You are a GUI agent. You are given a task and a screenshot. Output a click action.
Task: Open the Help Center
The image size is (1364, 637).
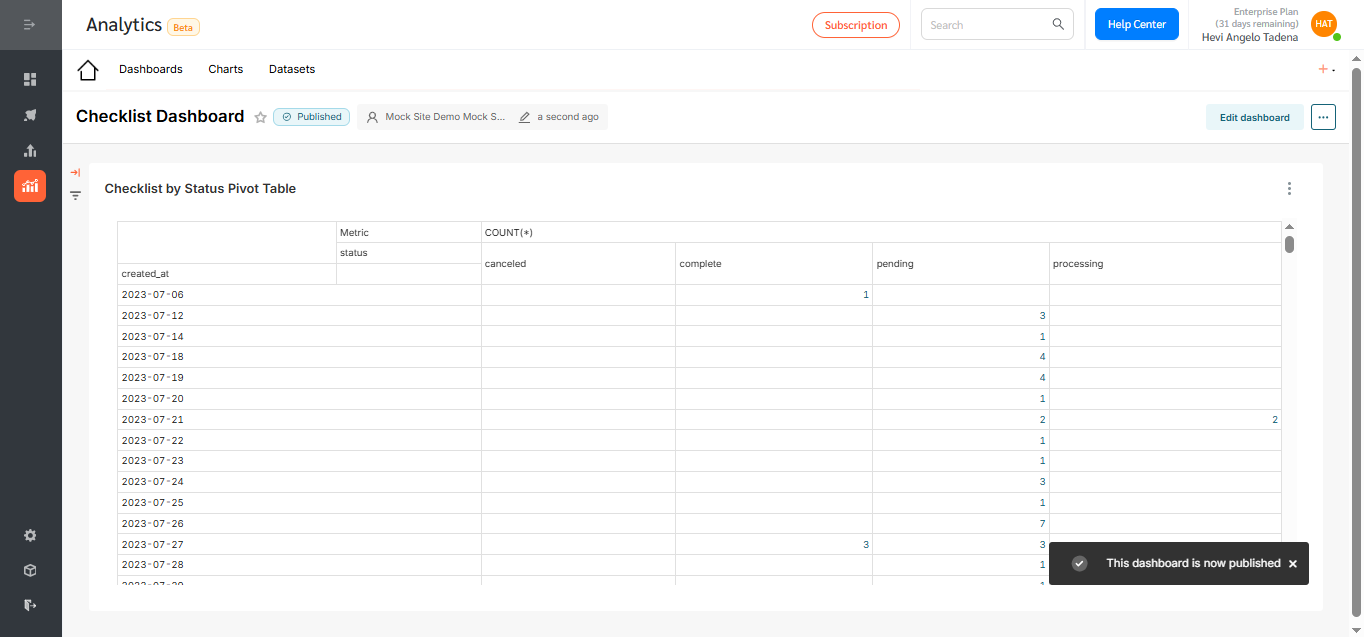1136,24
